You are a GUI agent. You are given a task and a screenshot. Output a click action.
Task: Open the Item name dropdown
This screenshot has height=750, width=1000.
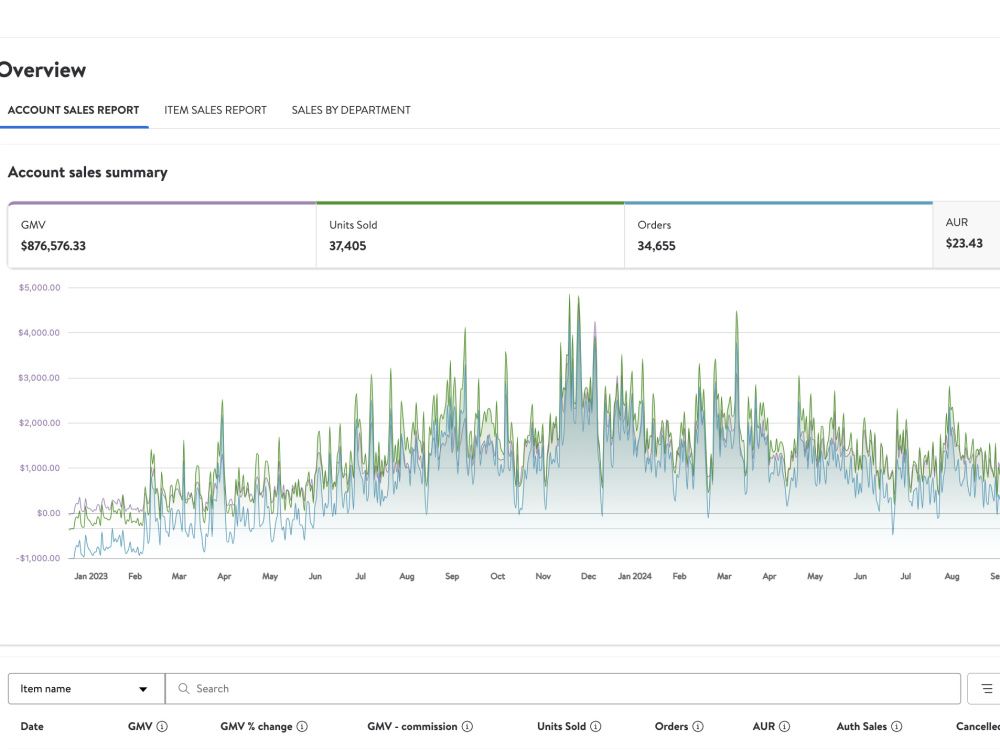point(87,689)
